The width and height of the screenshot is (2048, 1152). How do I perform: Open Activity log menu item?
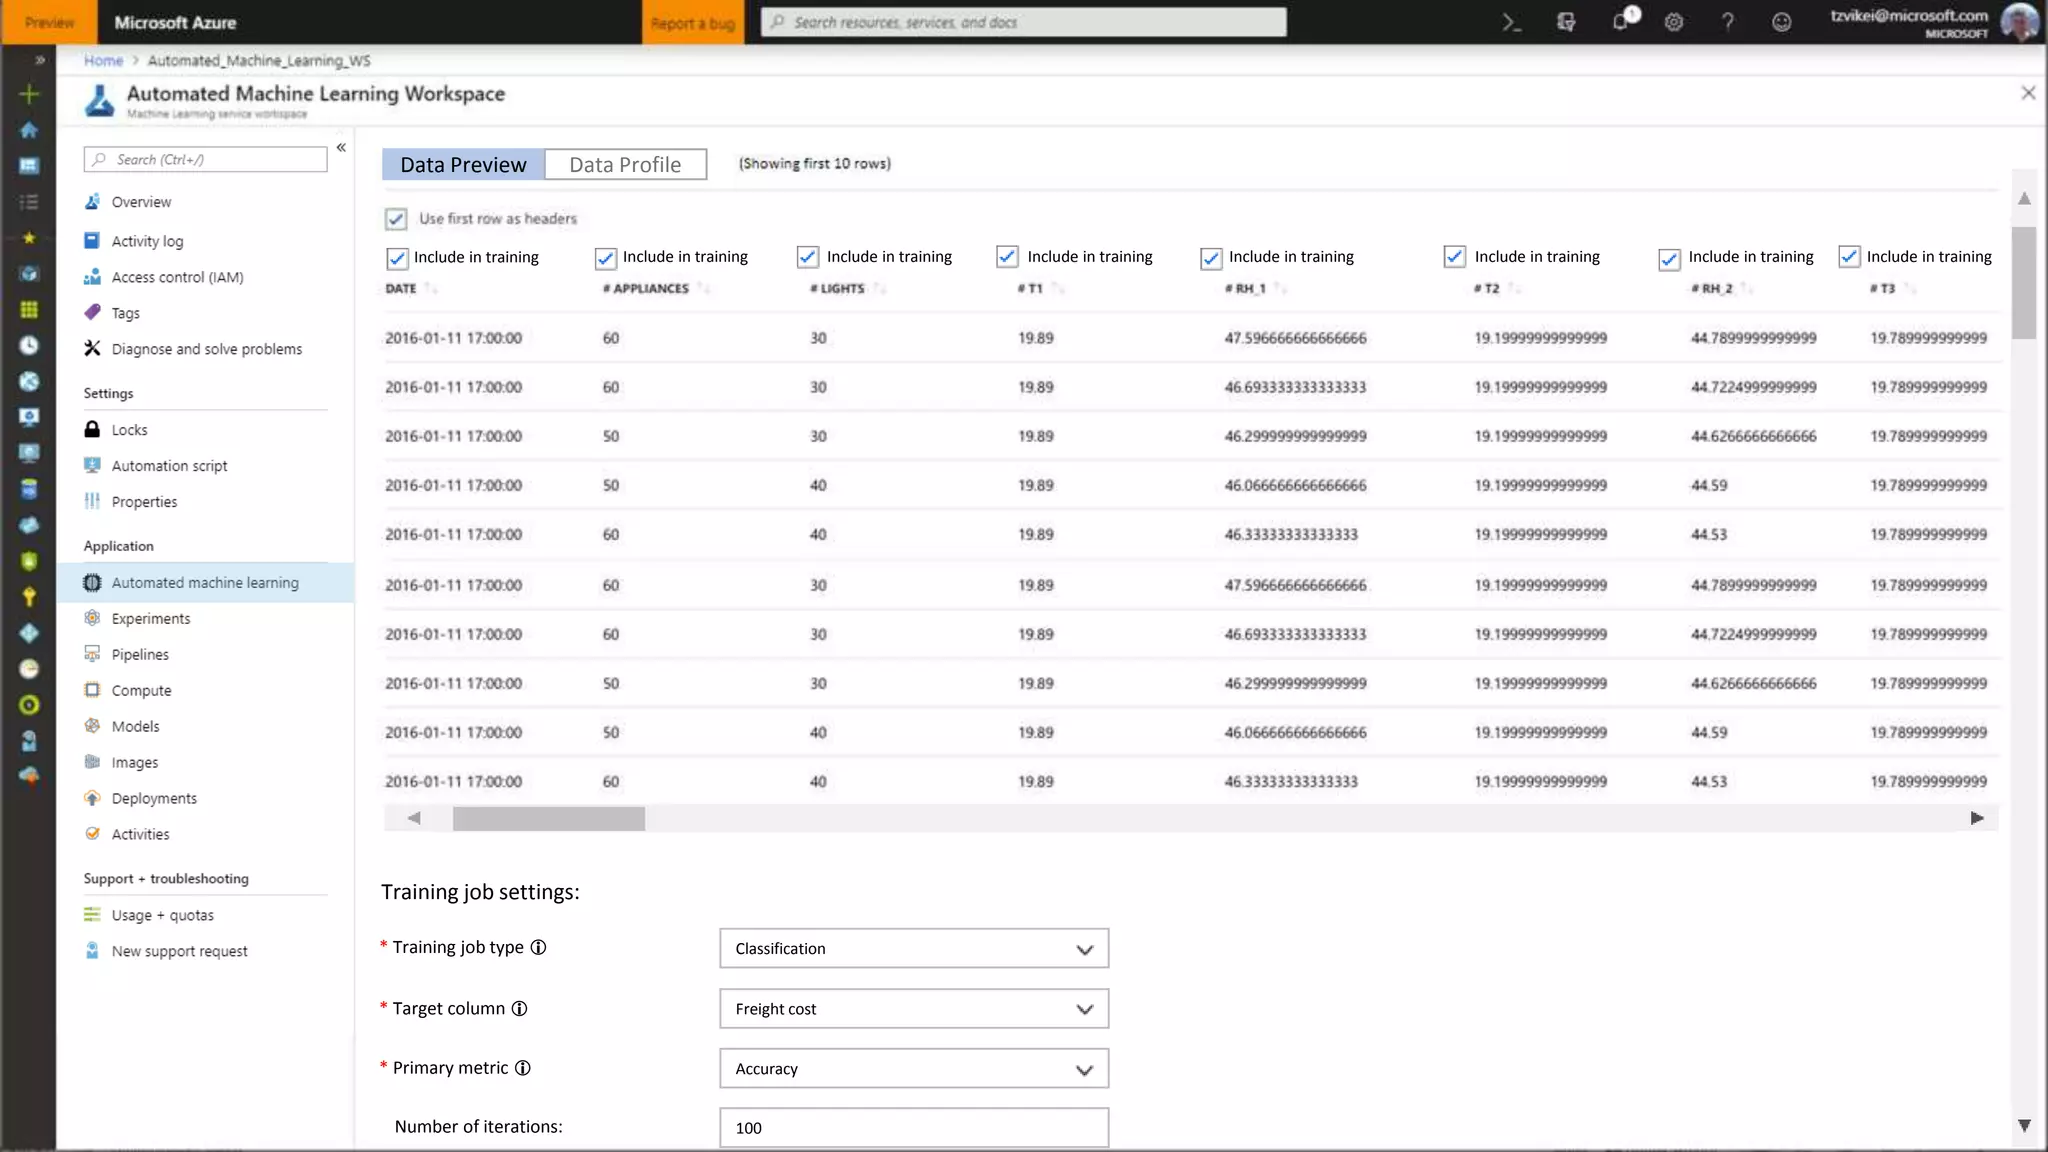coord(147,241)
